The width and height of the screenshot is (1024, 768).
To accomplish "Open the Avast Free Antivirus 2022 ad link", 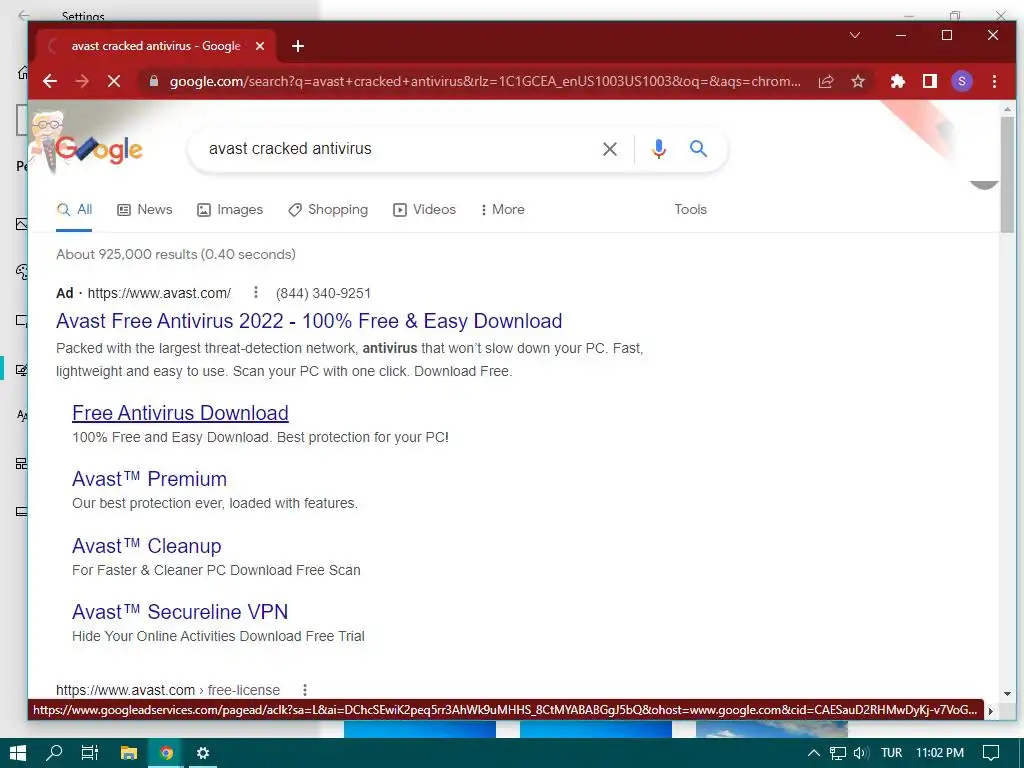I will (309, 321).
